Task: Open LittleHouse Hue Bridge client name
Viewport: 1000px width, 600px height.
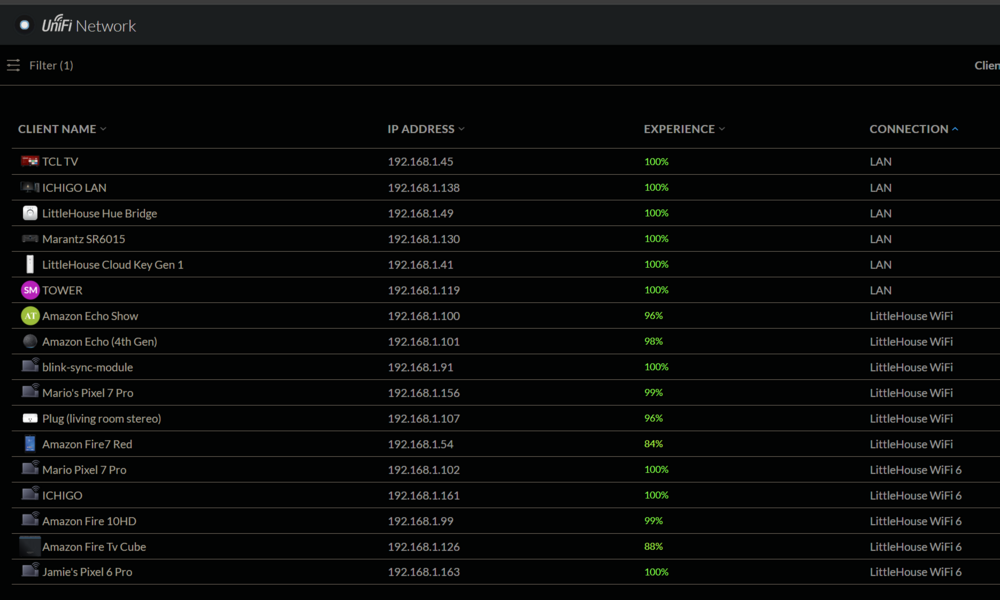Action: click(x=99, y=213)
